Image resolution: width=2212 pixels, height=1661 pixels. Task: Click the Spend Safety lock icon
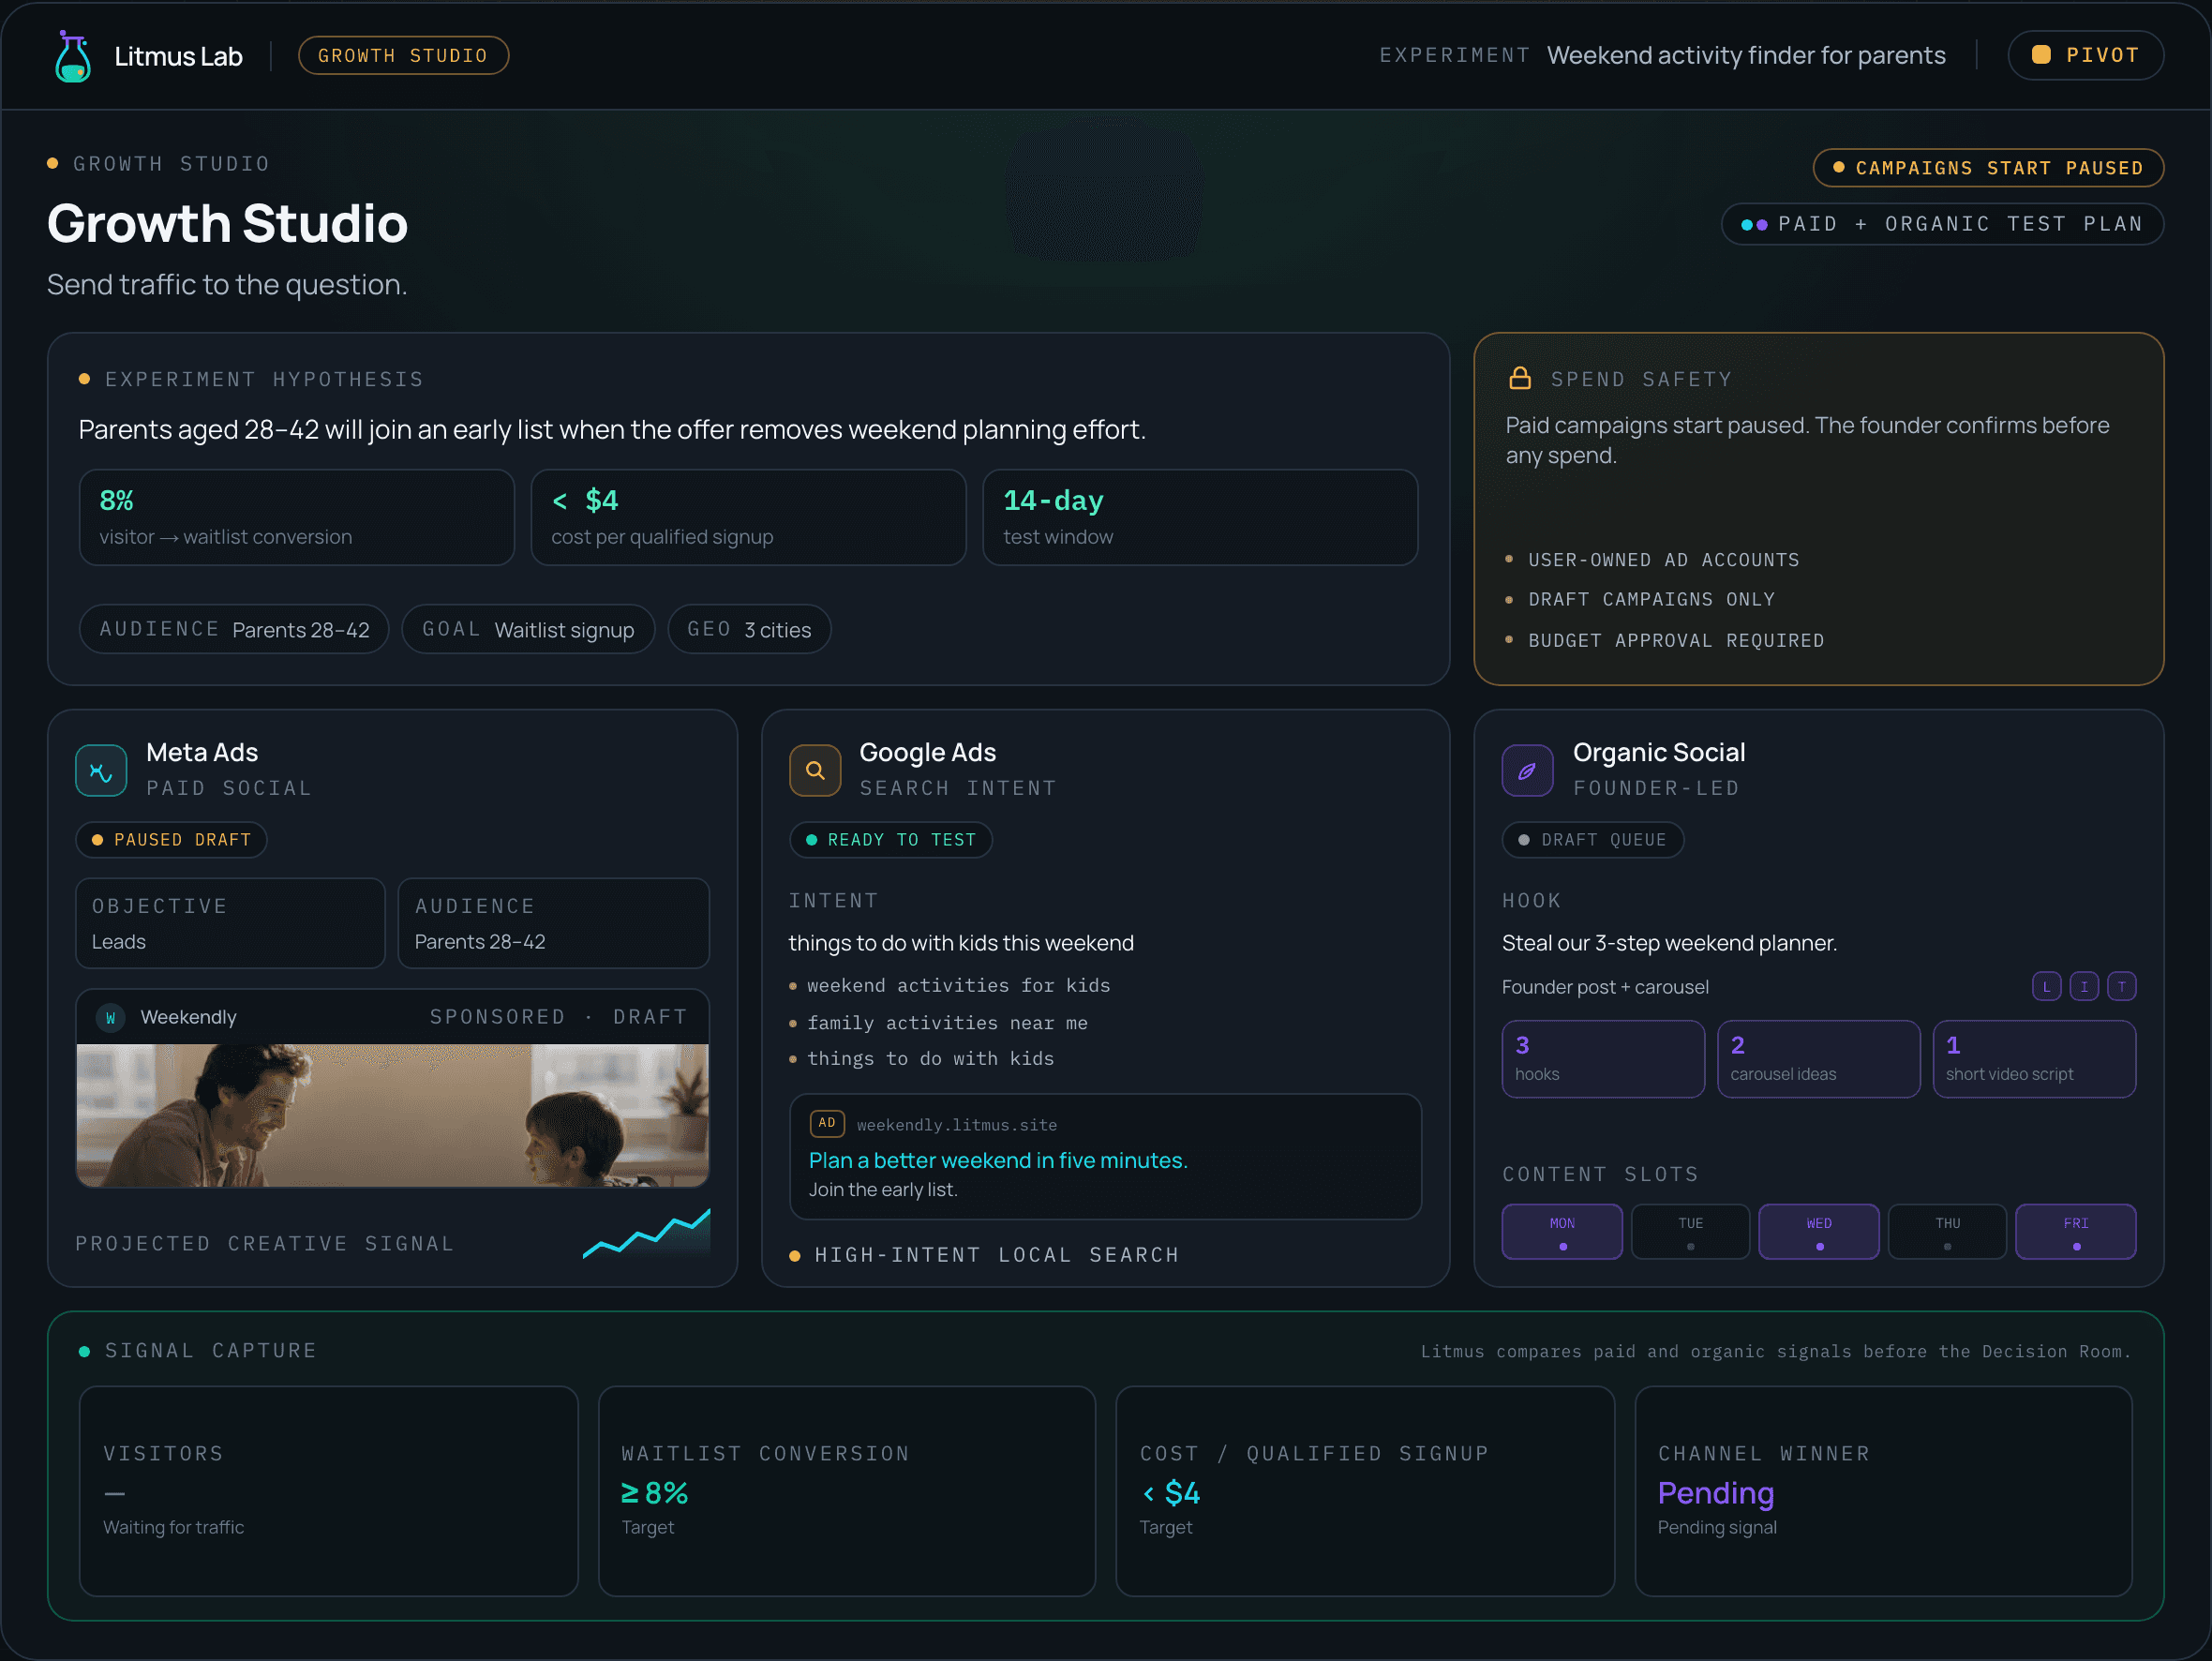pos(1519,378)
